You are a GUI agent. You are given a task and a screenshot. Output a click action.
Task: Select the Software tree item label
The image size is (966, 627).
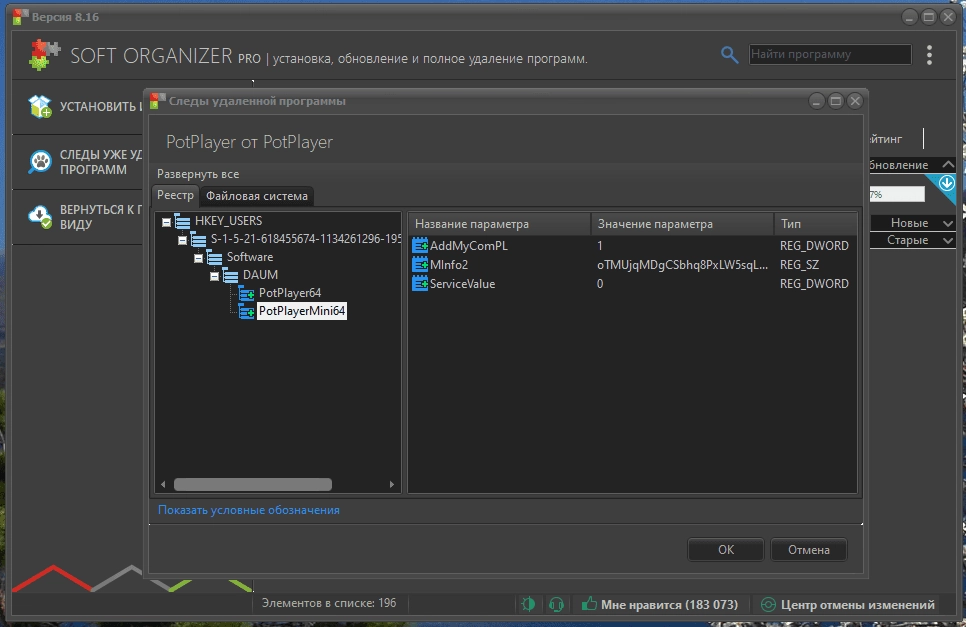click(250, 257)
